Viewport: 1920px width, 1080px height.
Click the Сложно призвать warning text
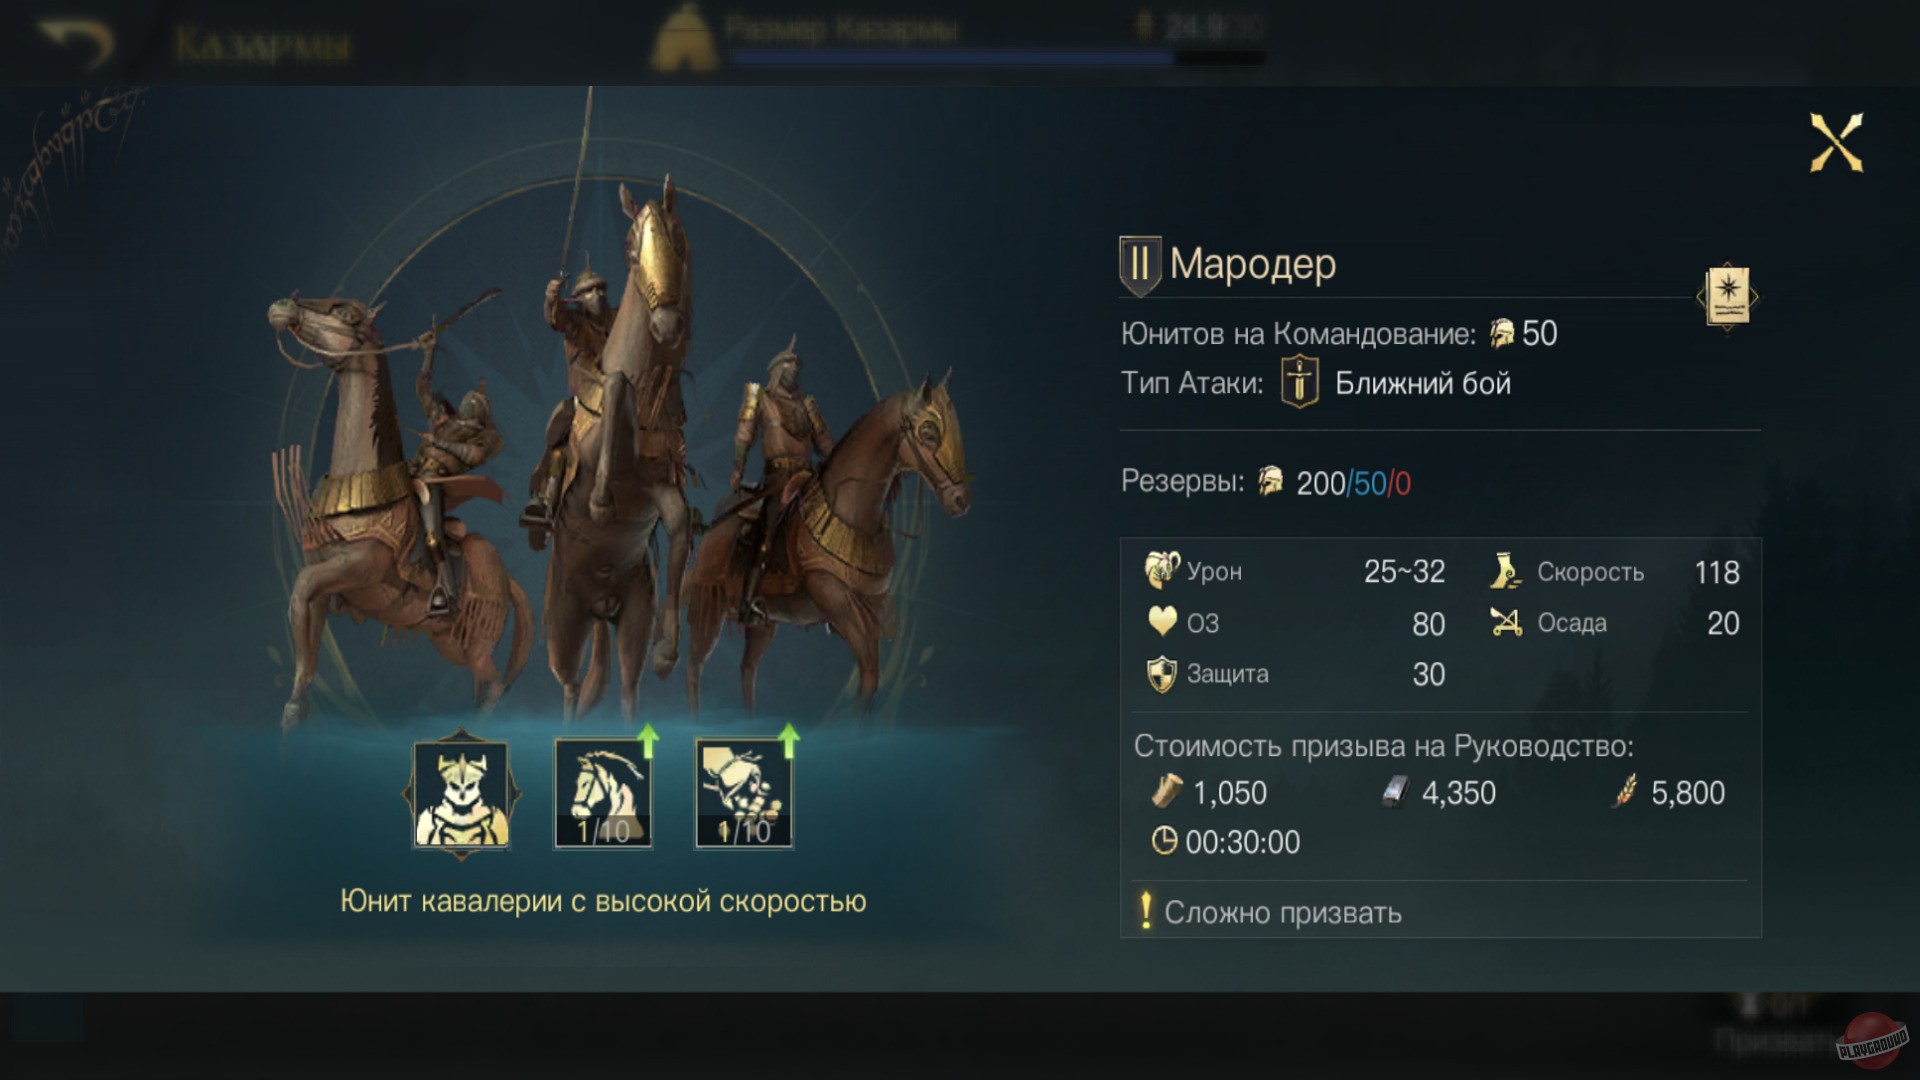[1283, 912]
